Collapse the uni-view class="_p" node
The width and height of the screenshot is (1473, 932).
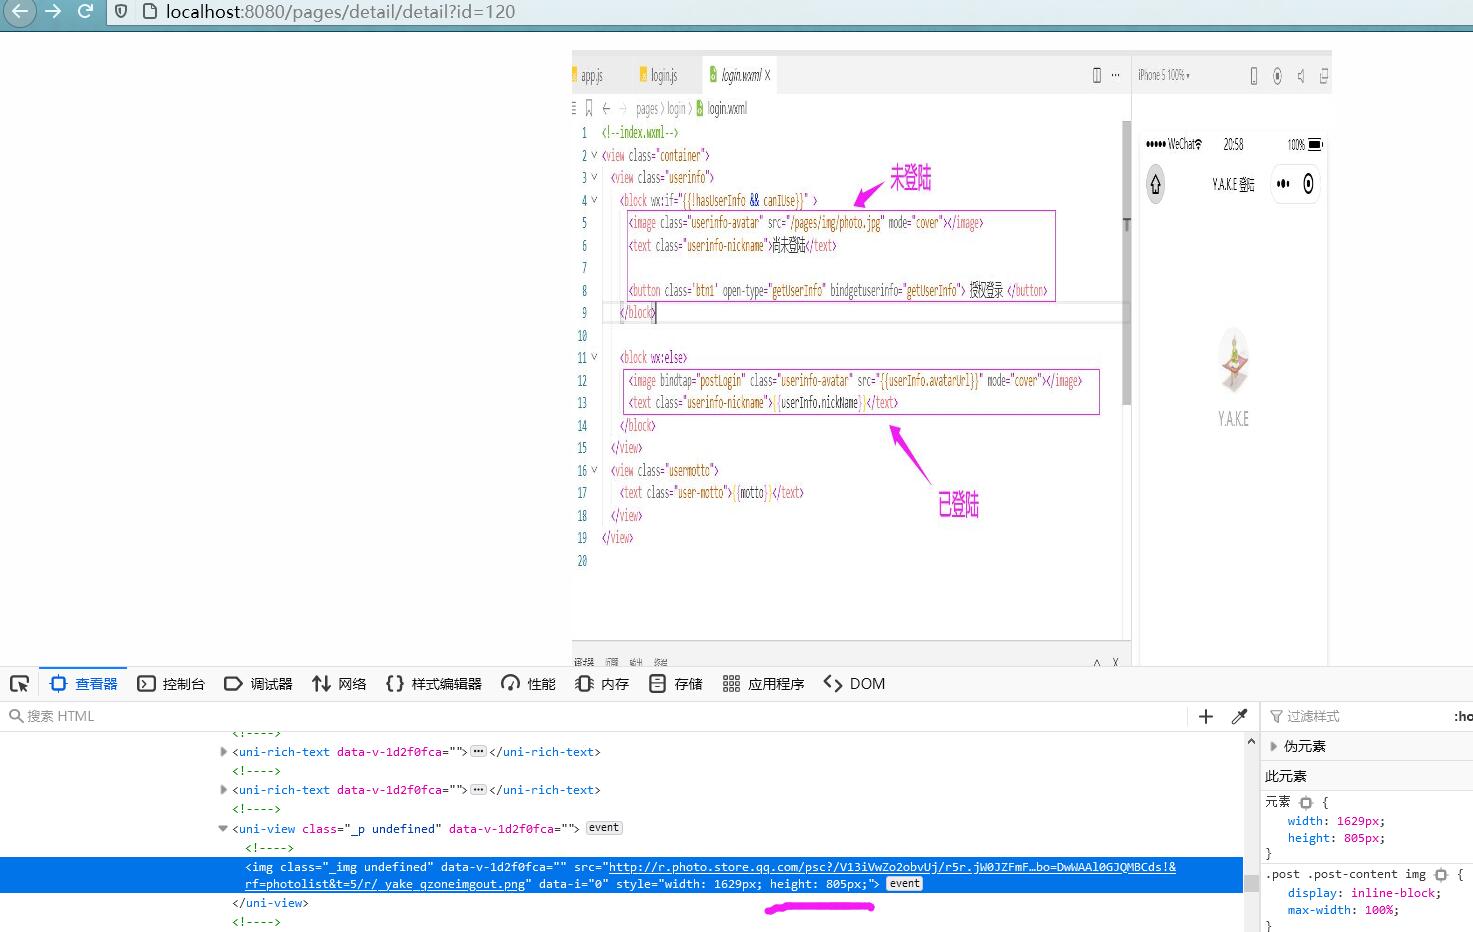[223, 828]
